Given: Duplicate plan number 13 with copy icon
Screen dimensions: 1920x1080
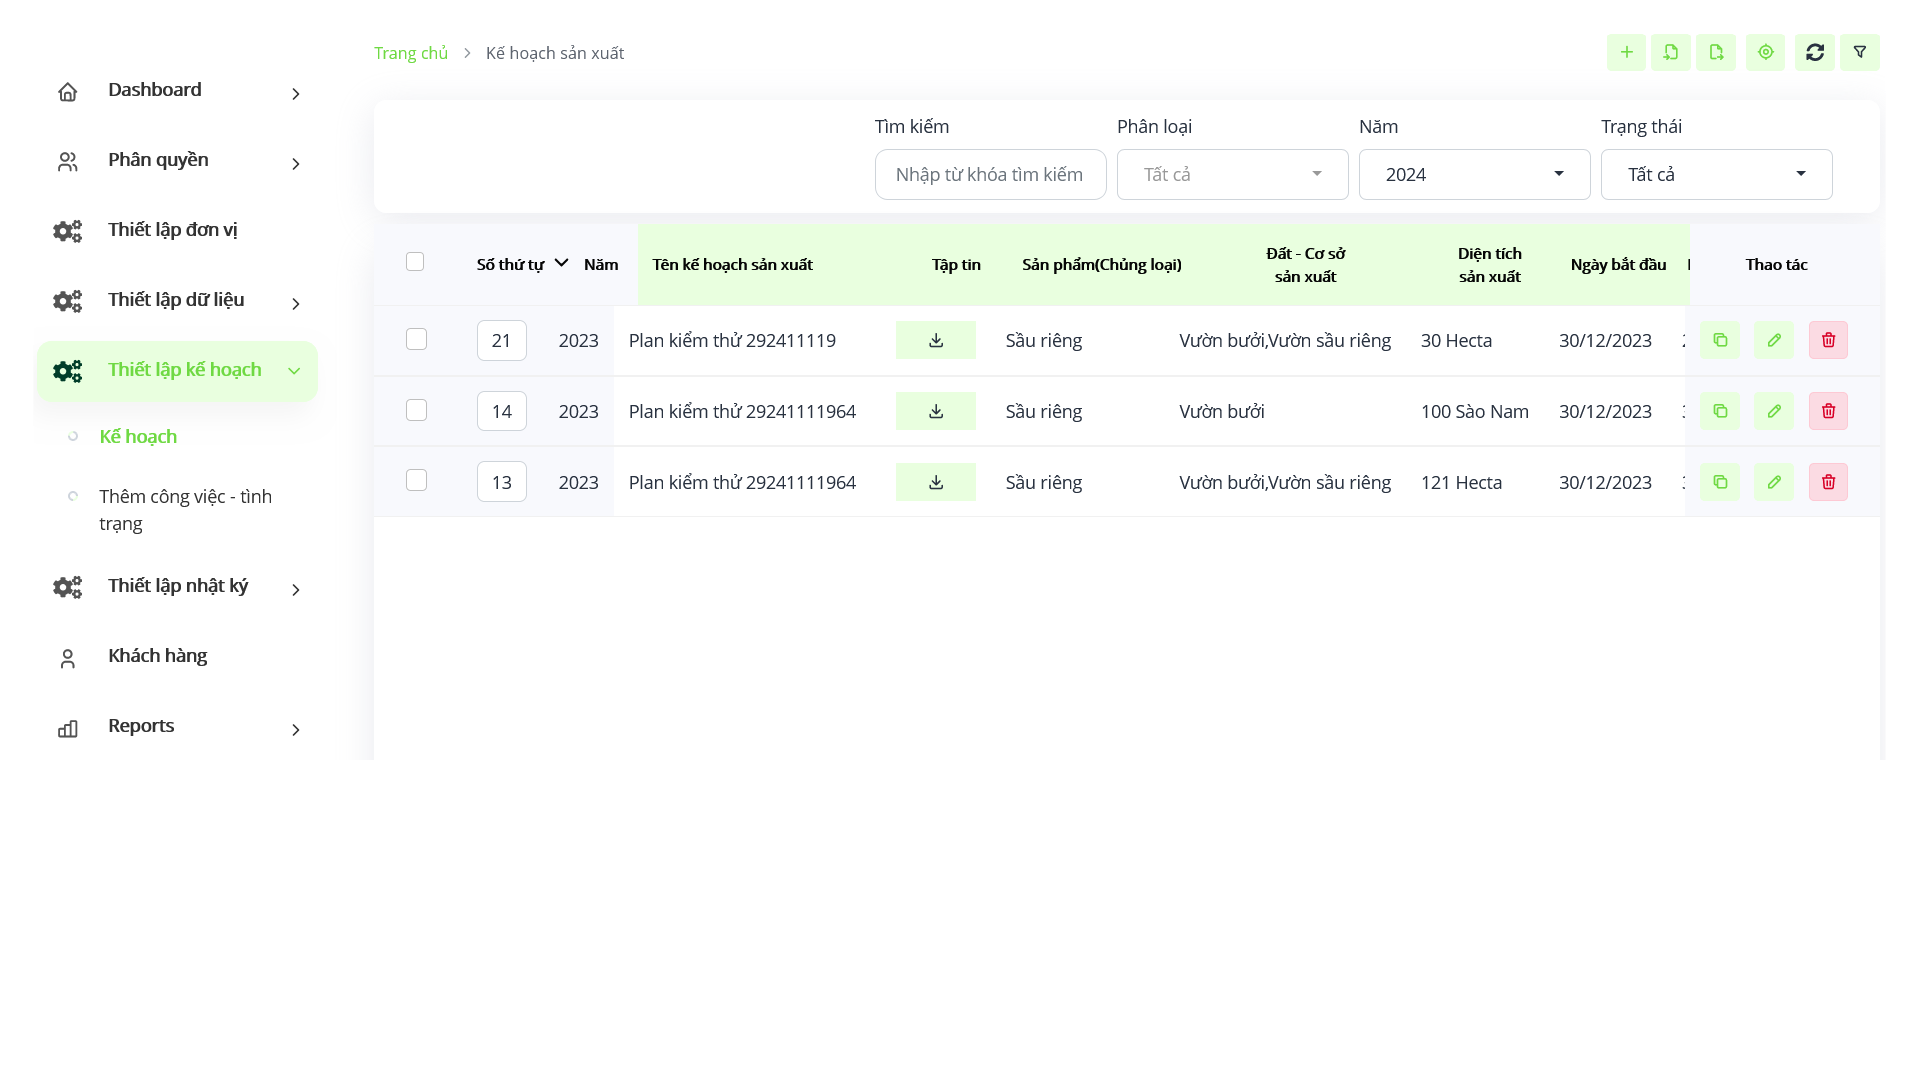Looking at the screenshot, I should pyautogui.click(x=1720, y=482).
